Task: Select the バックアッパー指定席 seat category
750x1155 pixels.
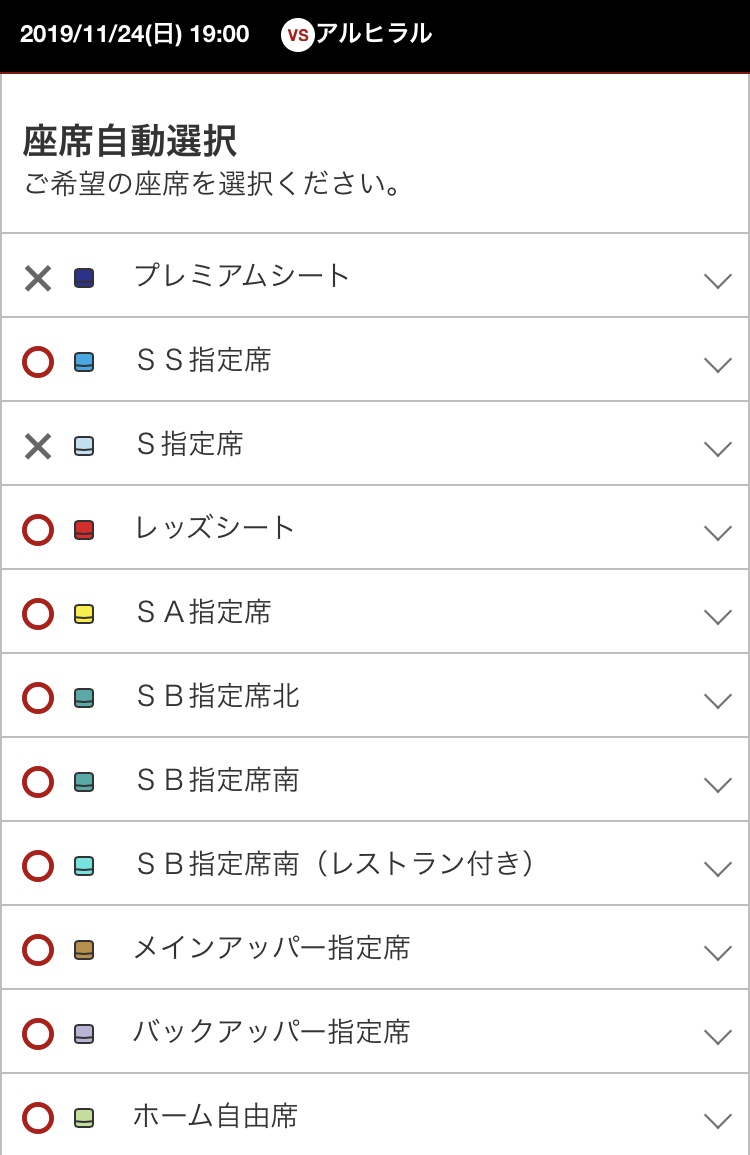Action: [271, 1032]
